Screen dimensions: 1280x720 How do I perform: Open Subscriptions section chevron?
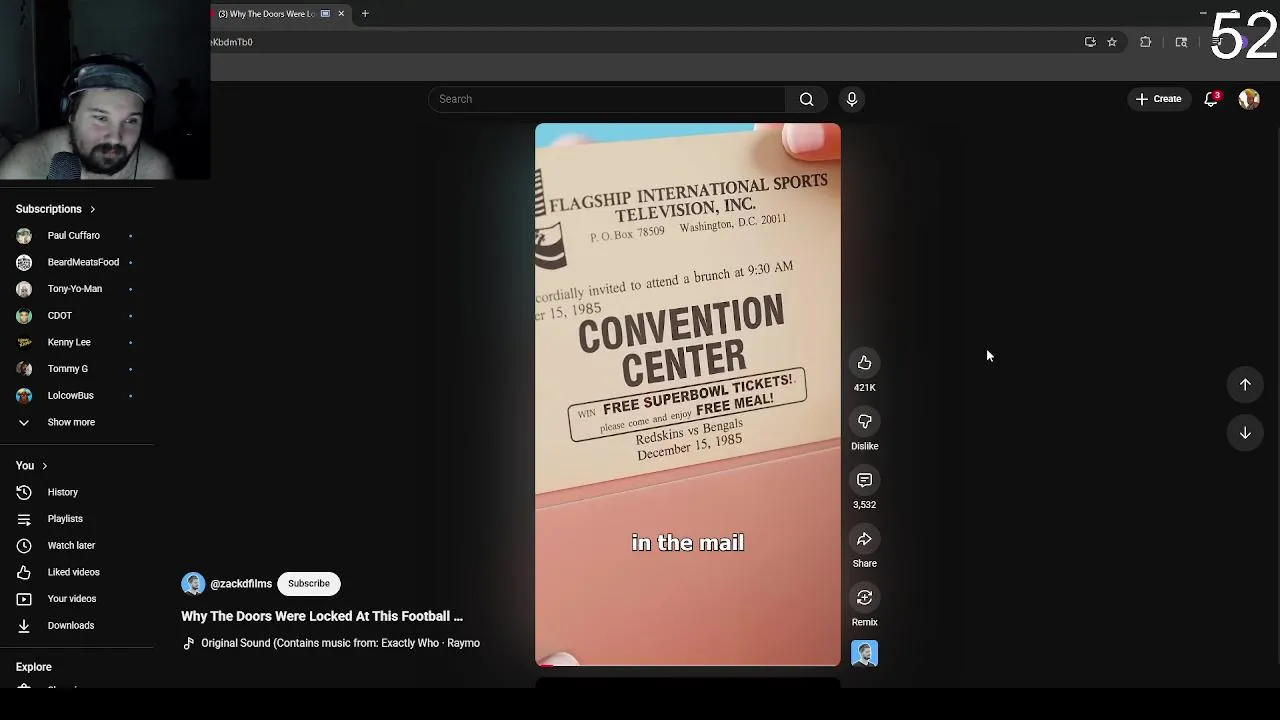click(x=92, y=209)
